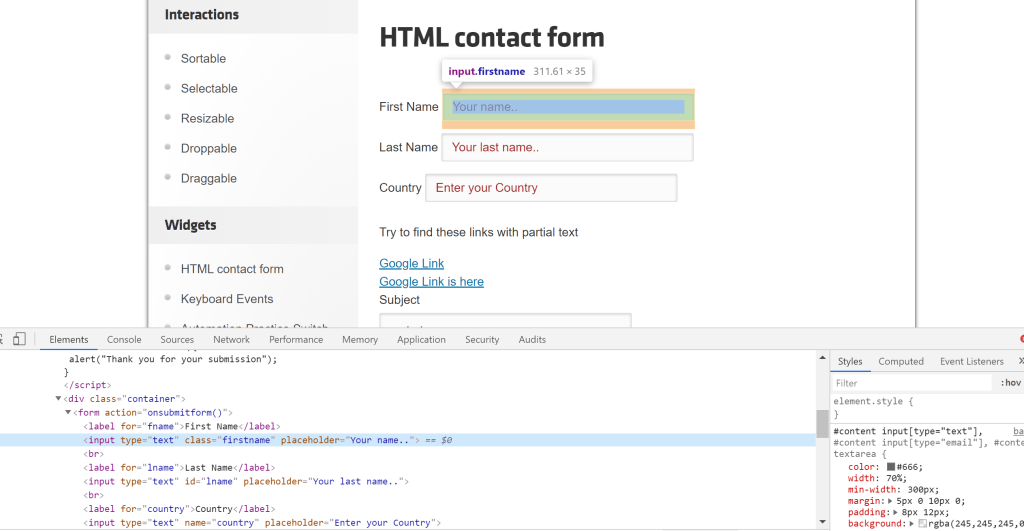Click the red error indicator in DevTools
Viewport: 1024px width, 531px height.
click(x=1020, y=339)
